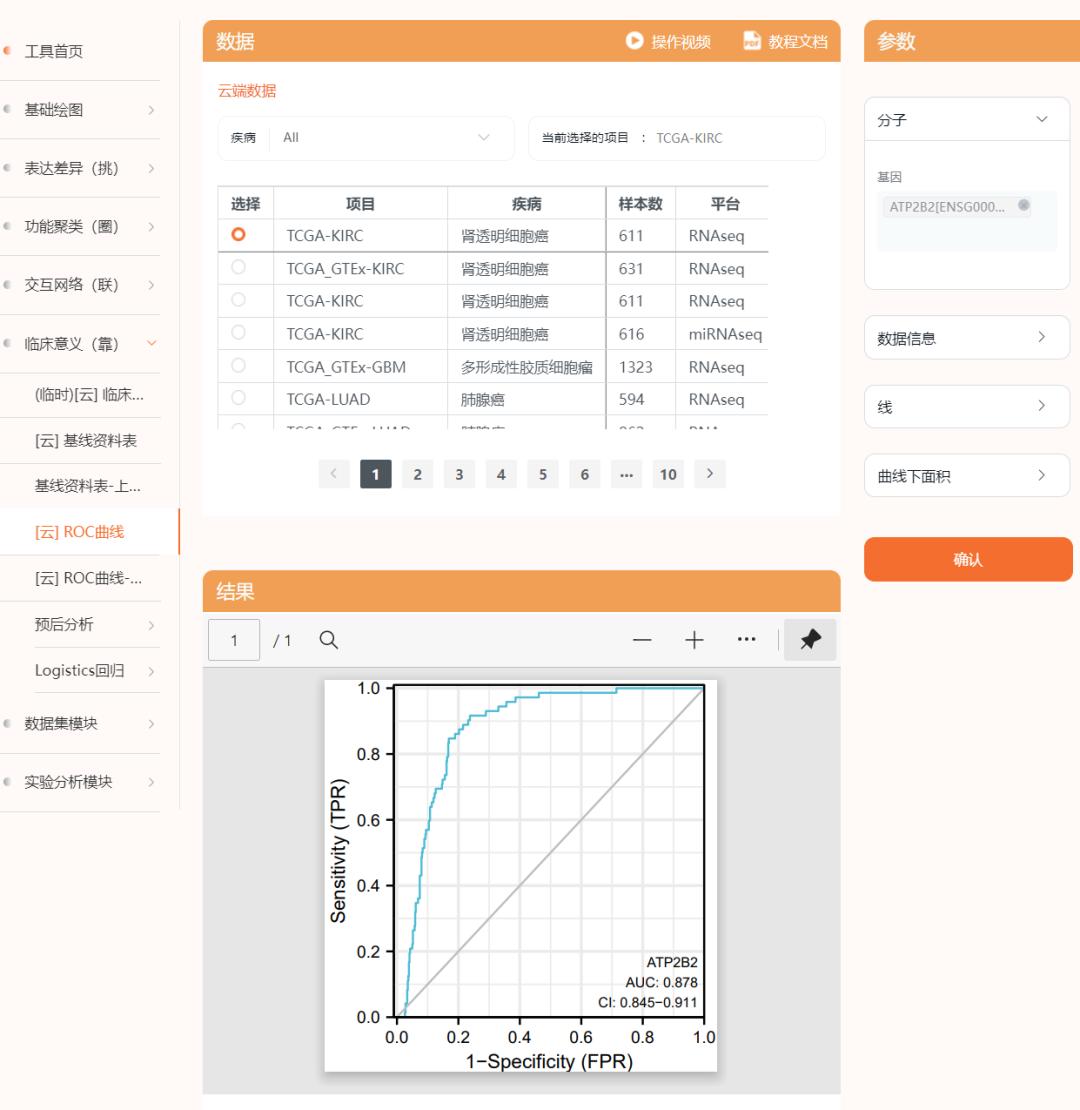Go to page 2 of projects
1080x1110 pixels.
click(x=418, y=474)
